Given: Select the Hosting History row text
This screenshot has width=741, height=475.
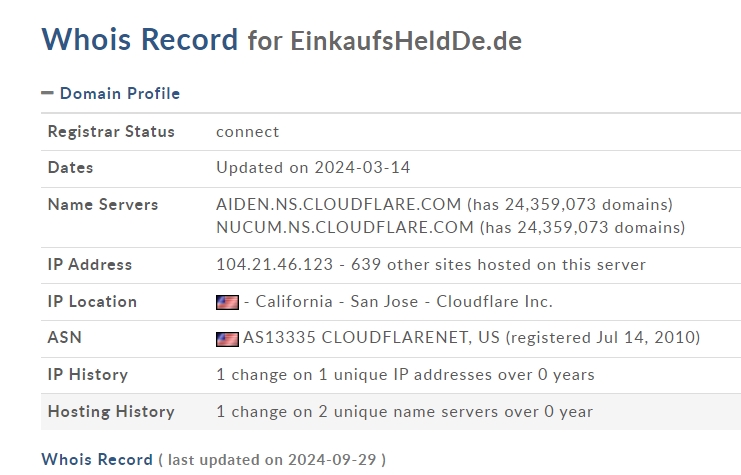Looking at the screenshot, I should [x=405, y=412].
